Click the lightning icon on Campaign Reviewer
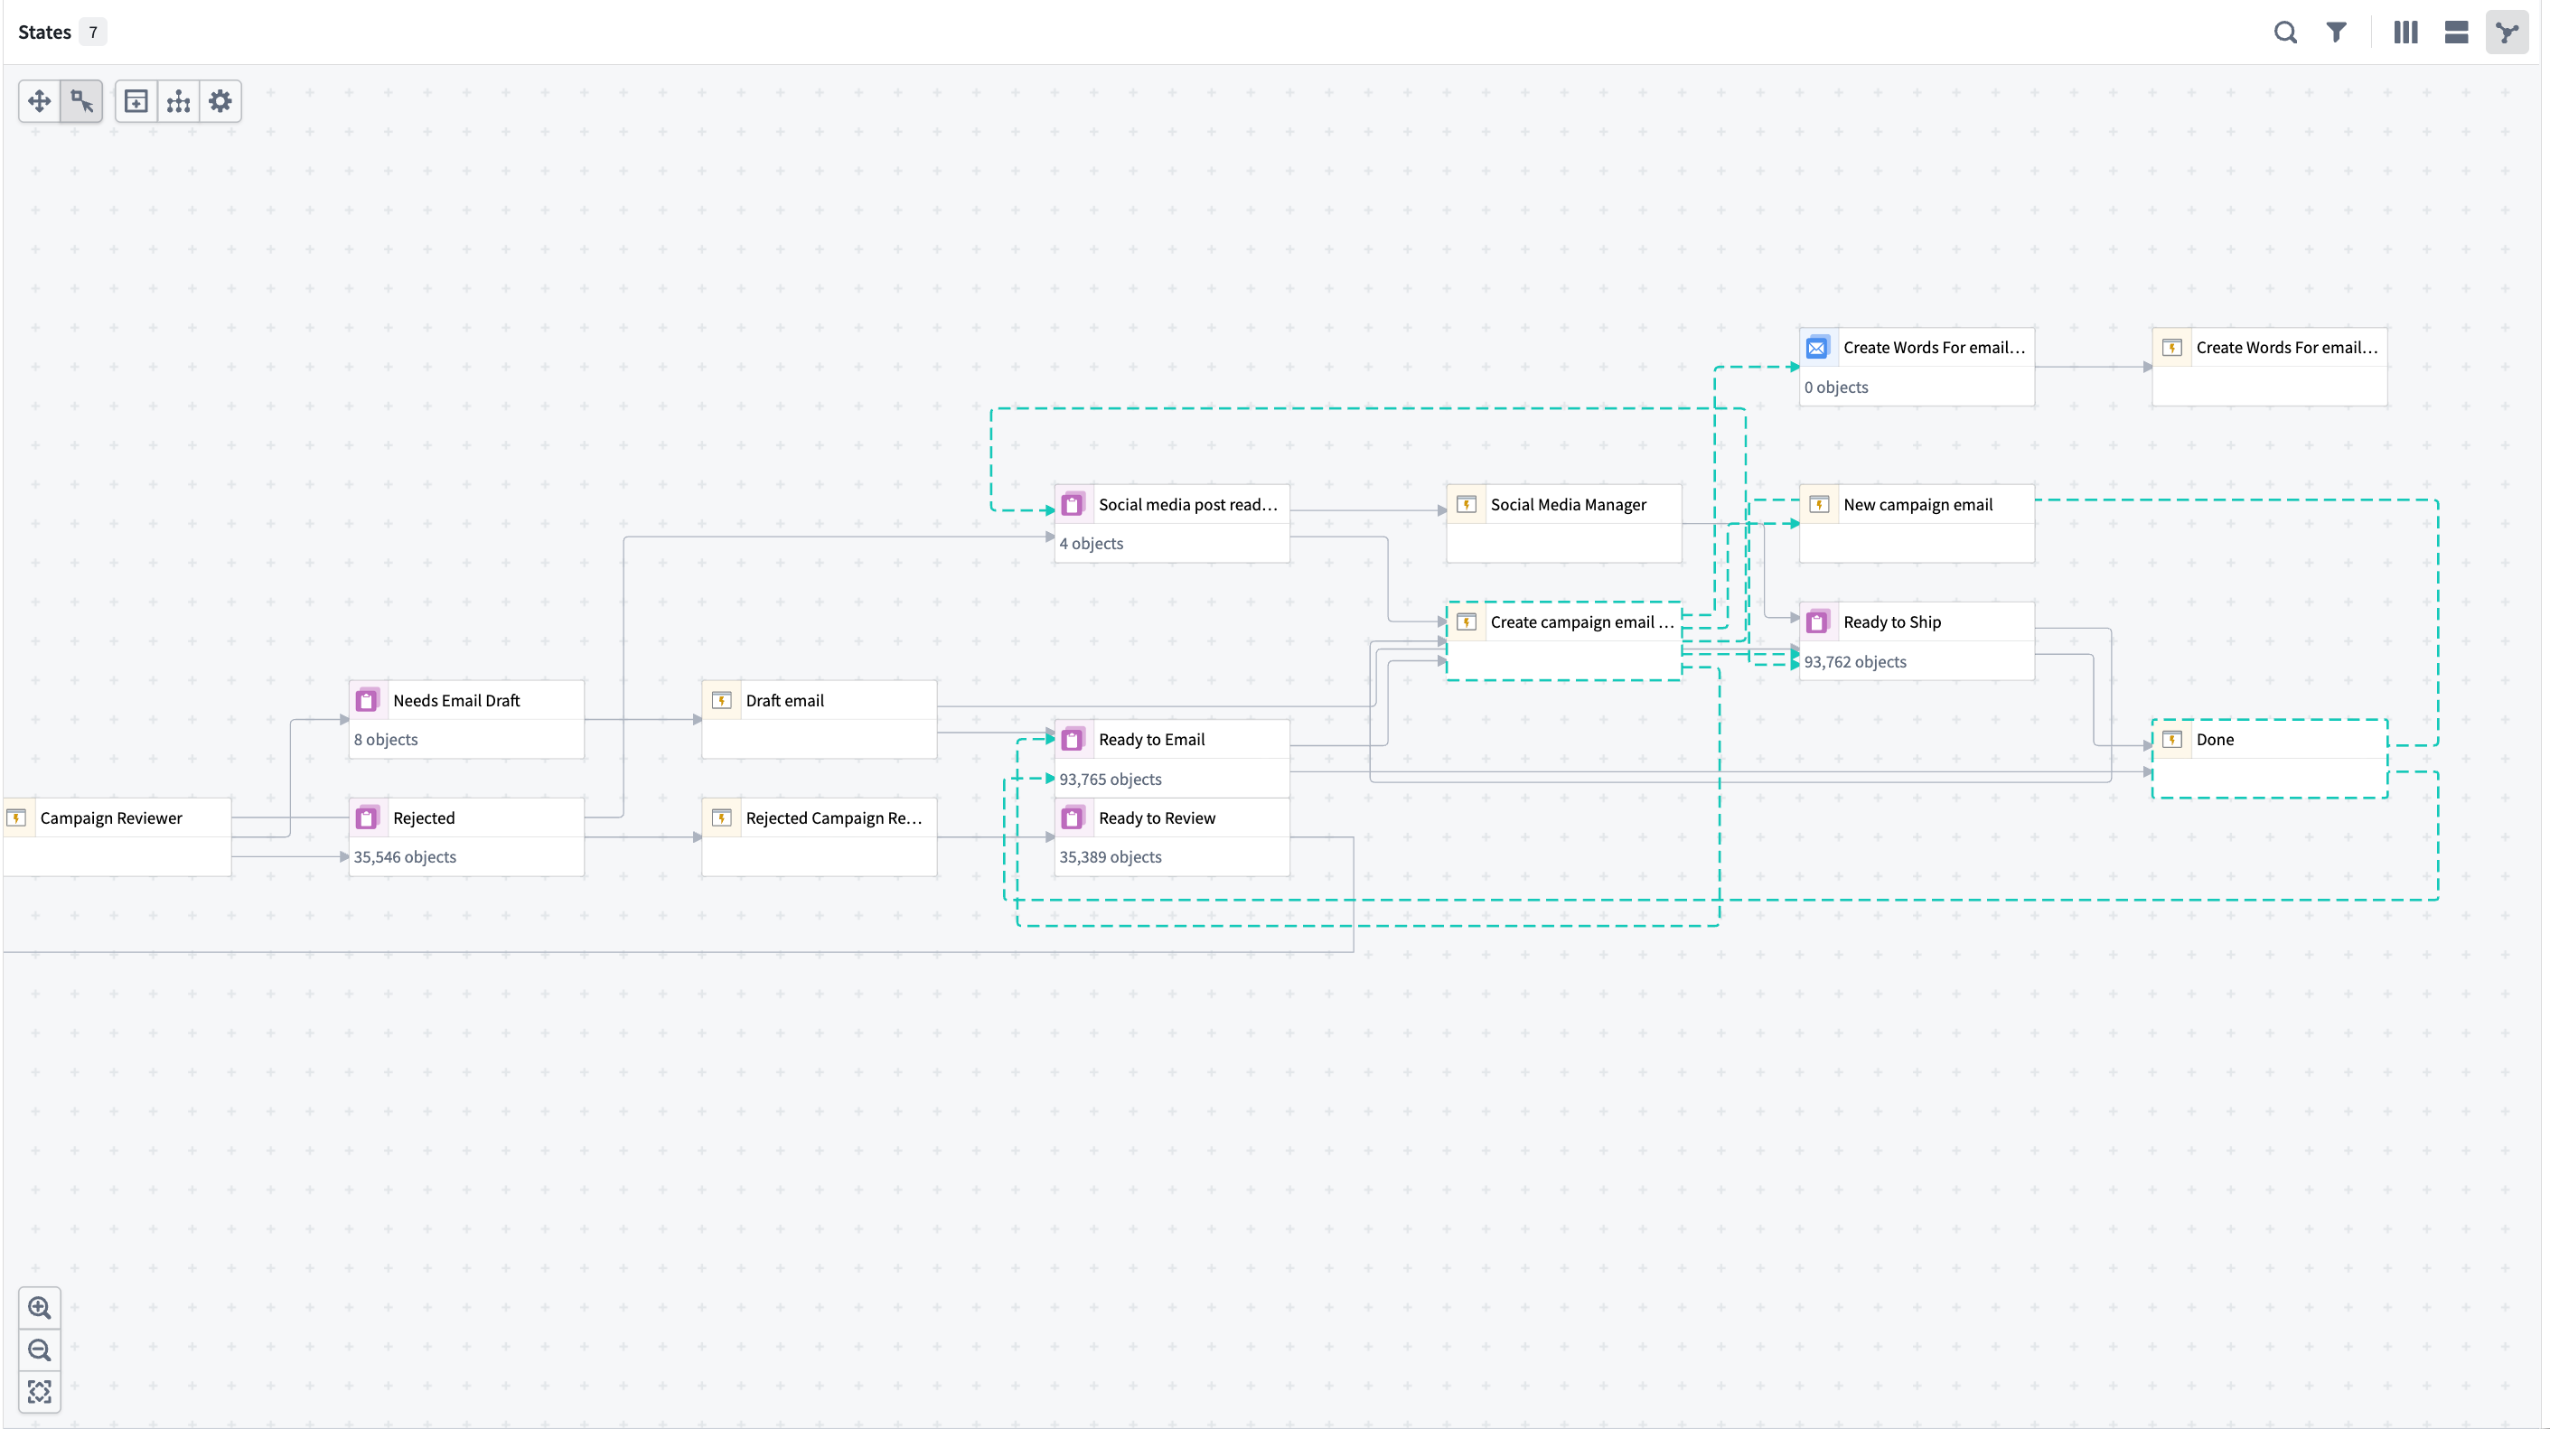 [x=17, y=817]
